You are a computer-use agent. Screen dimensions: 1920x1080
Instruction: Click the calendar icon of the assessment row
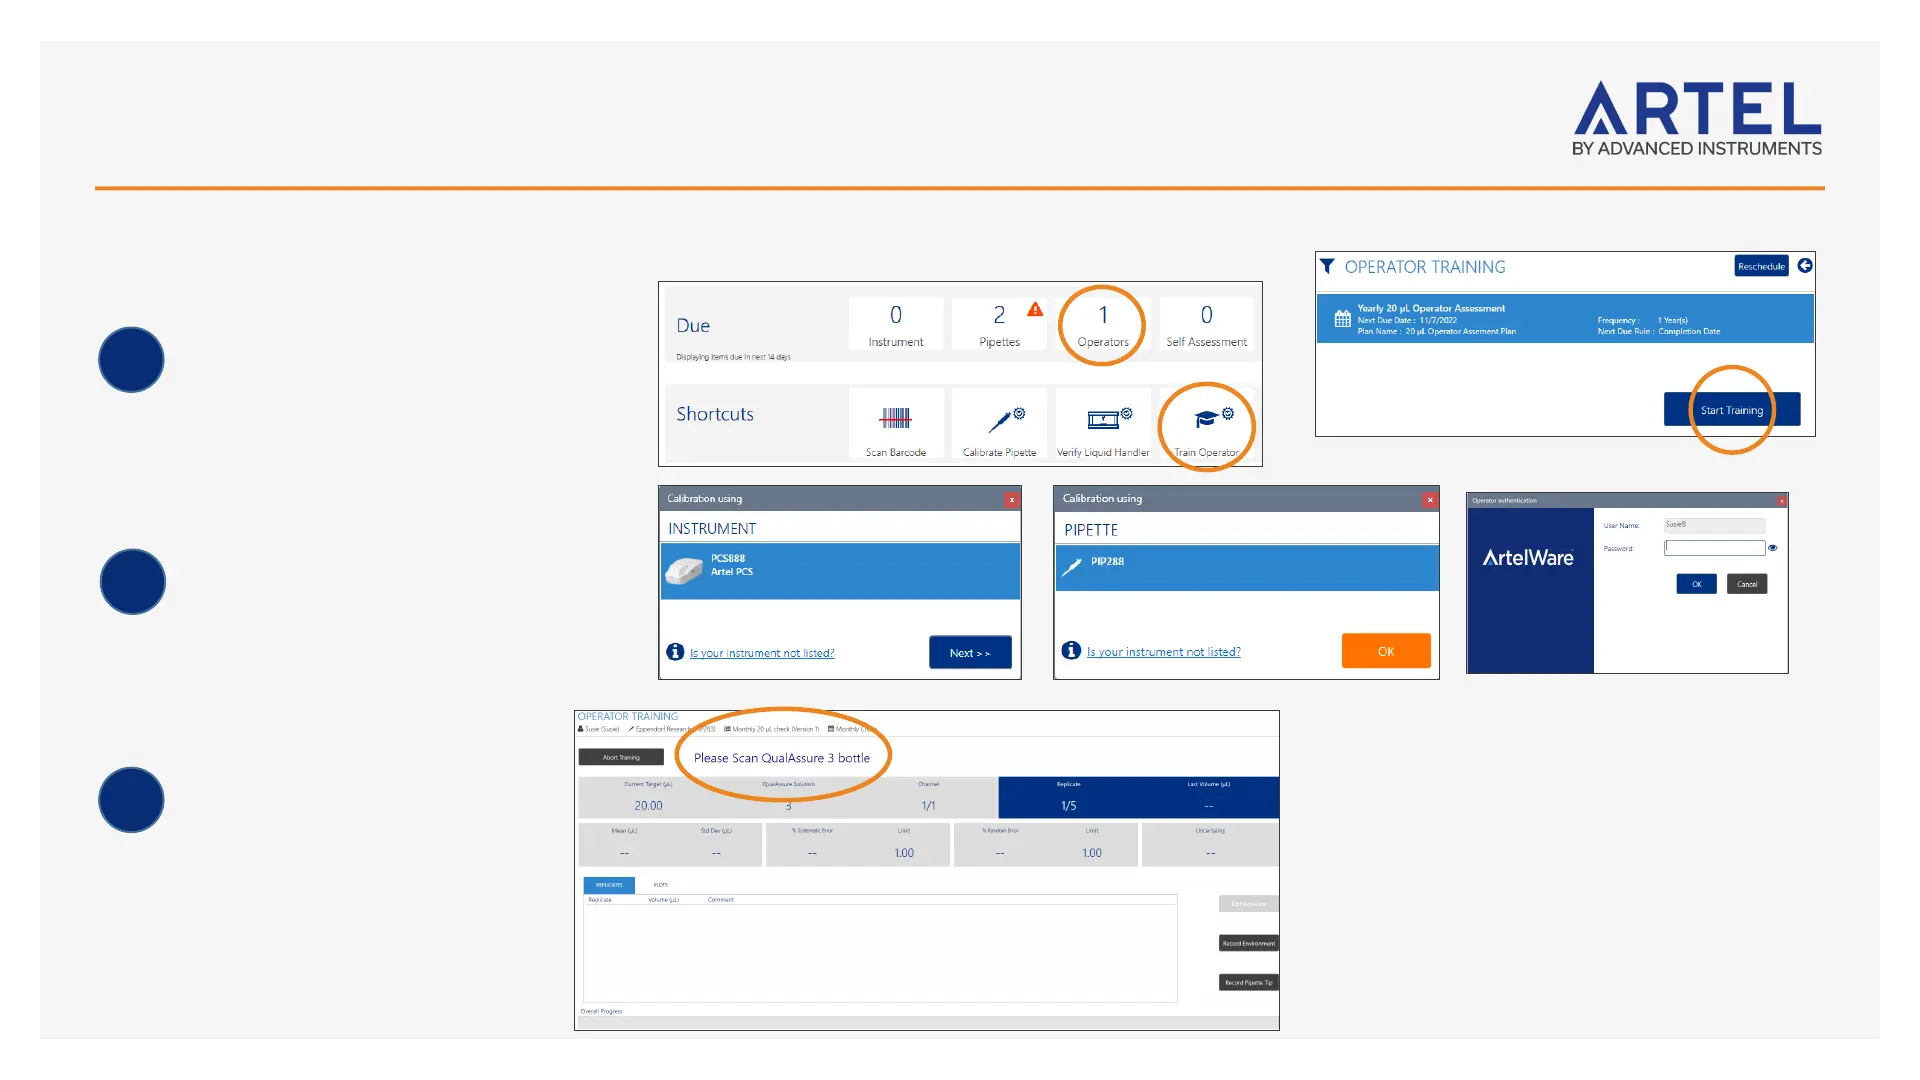click(1343, 319)
